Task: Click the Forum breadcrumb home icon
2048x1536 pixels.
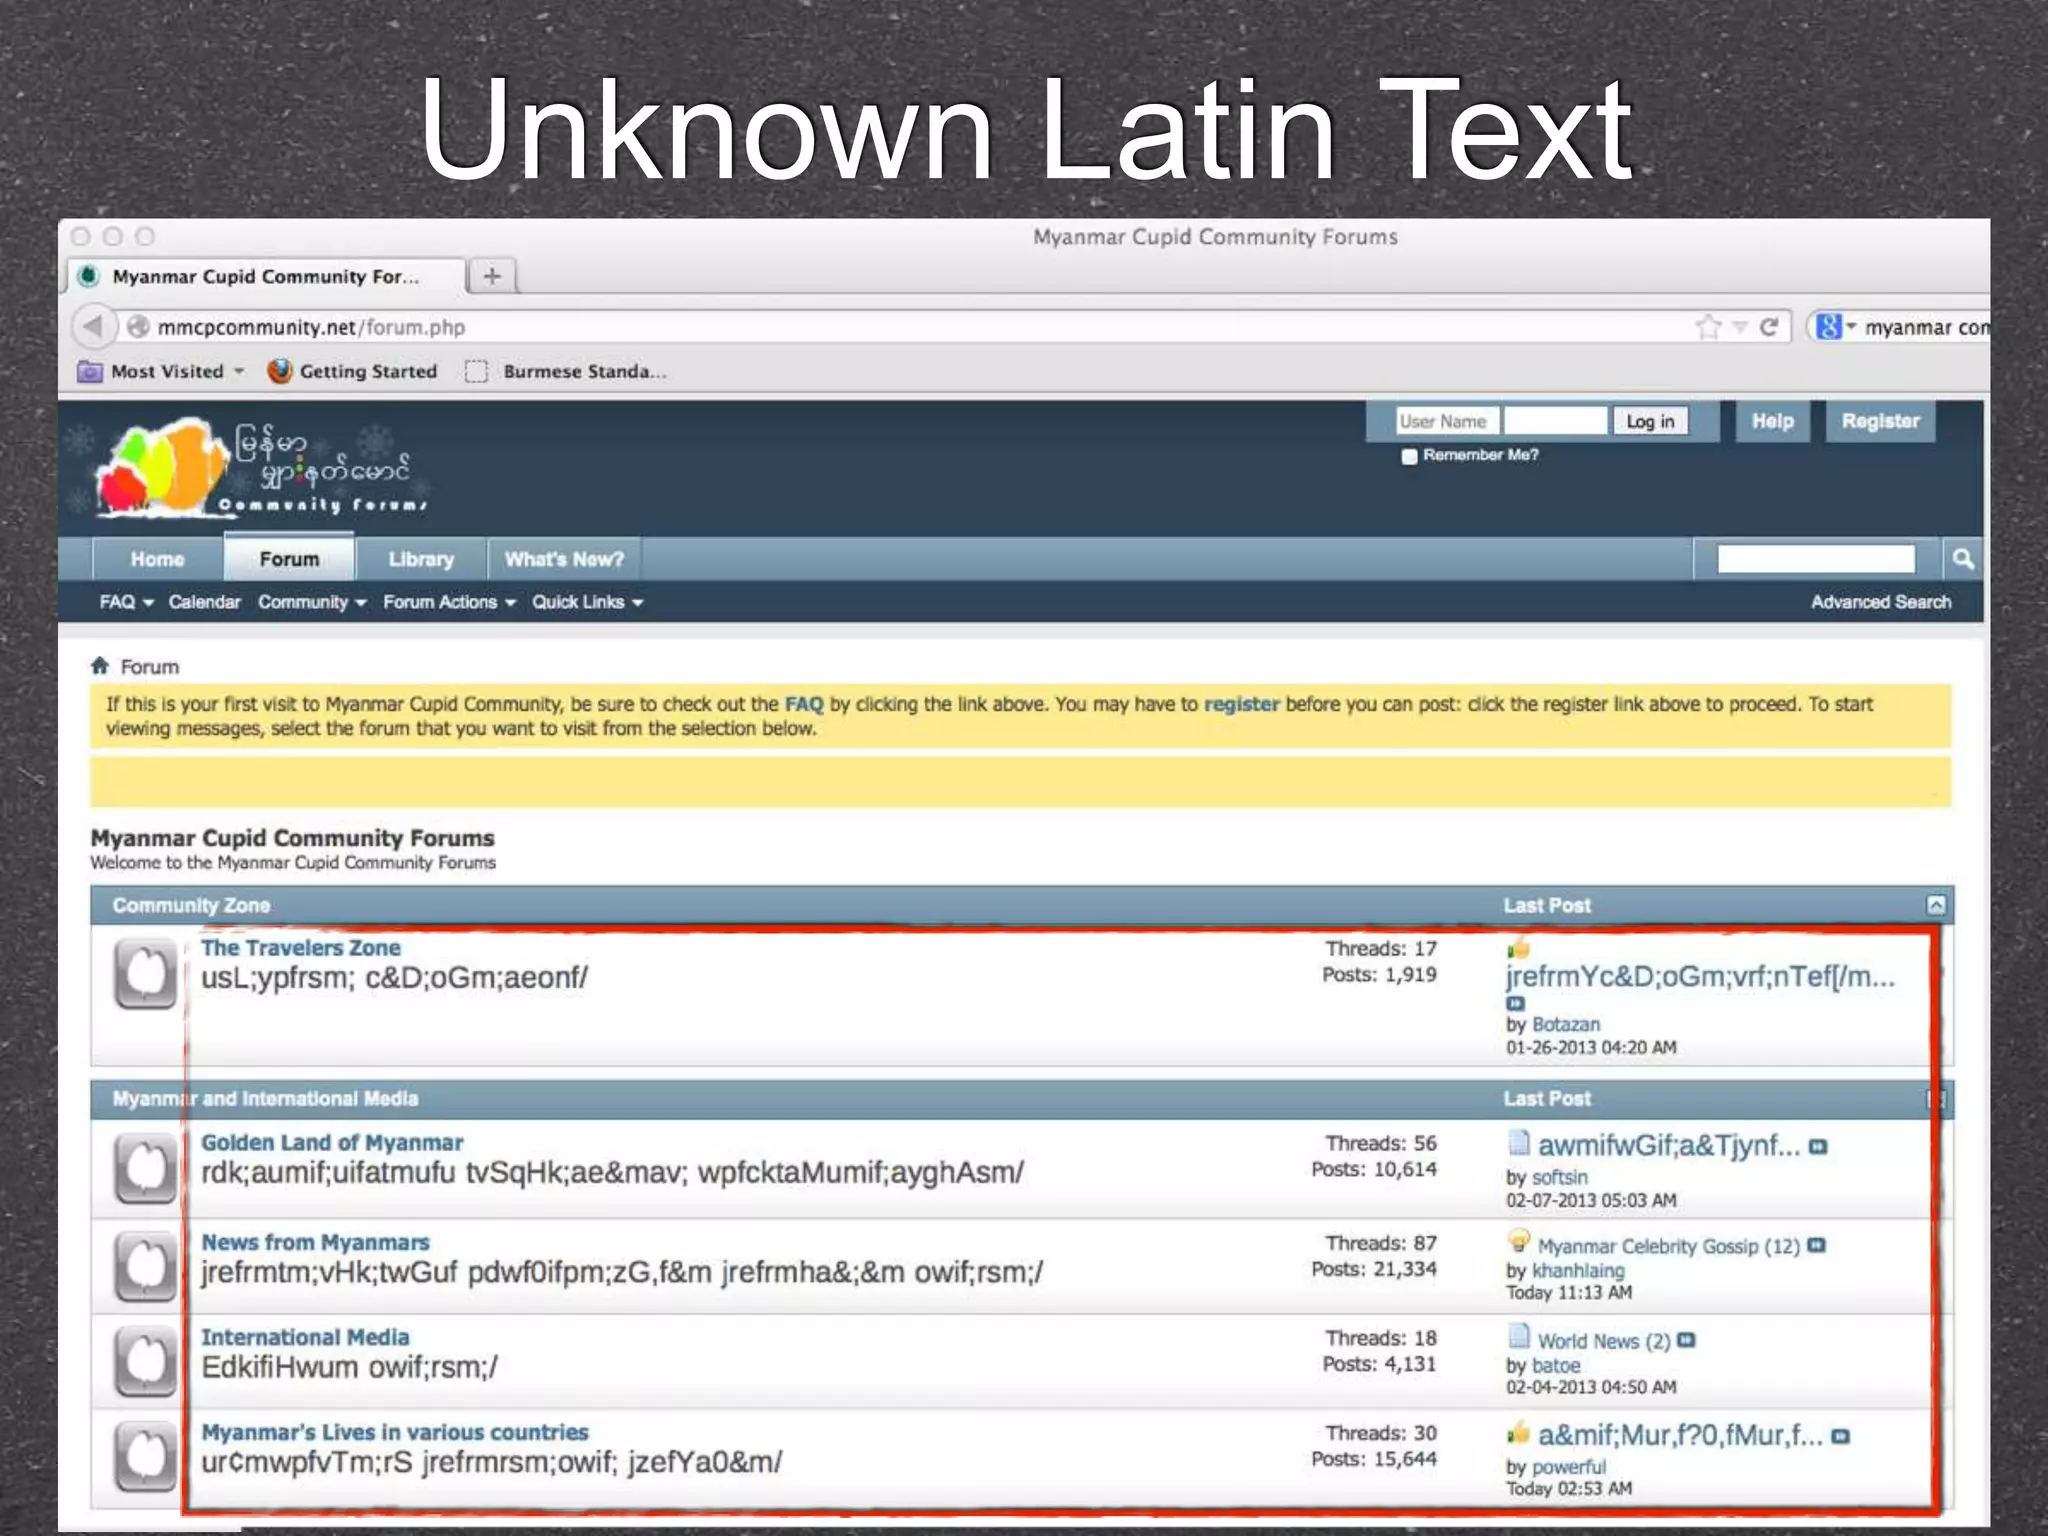Action: tap(99, 666)
